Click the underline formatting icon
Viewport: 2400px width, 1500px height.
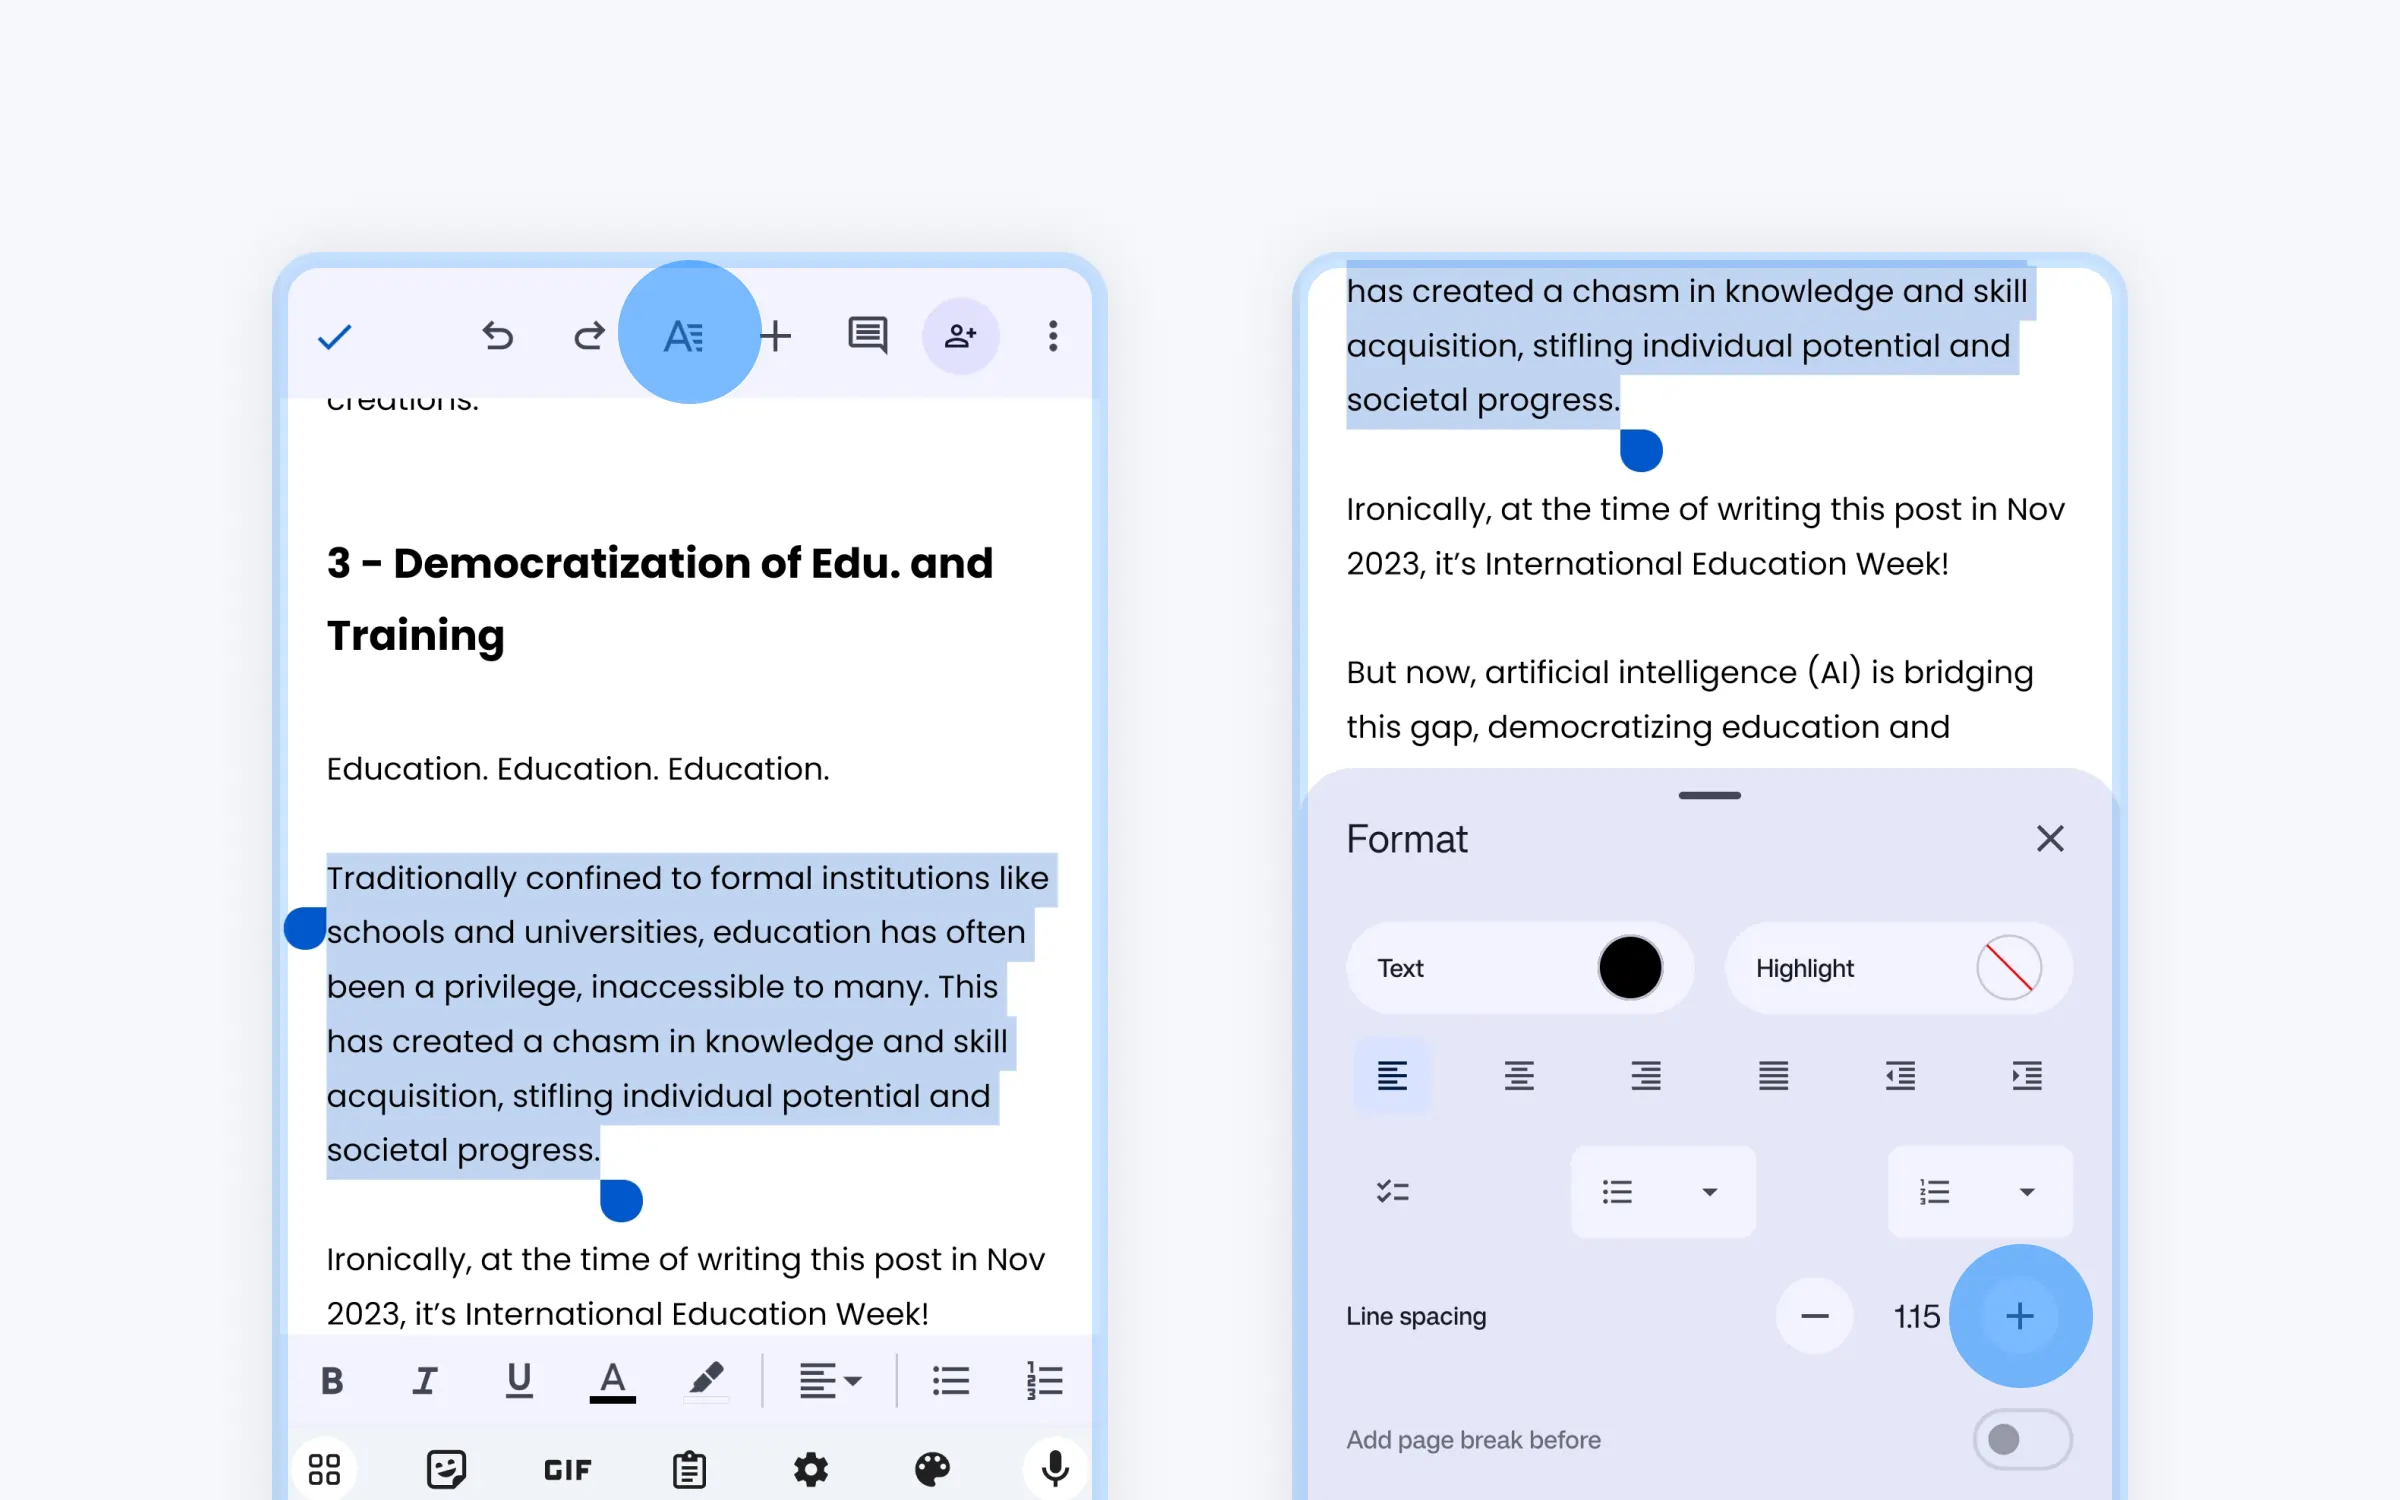(518, 1379)
